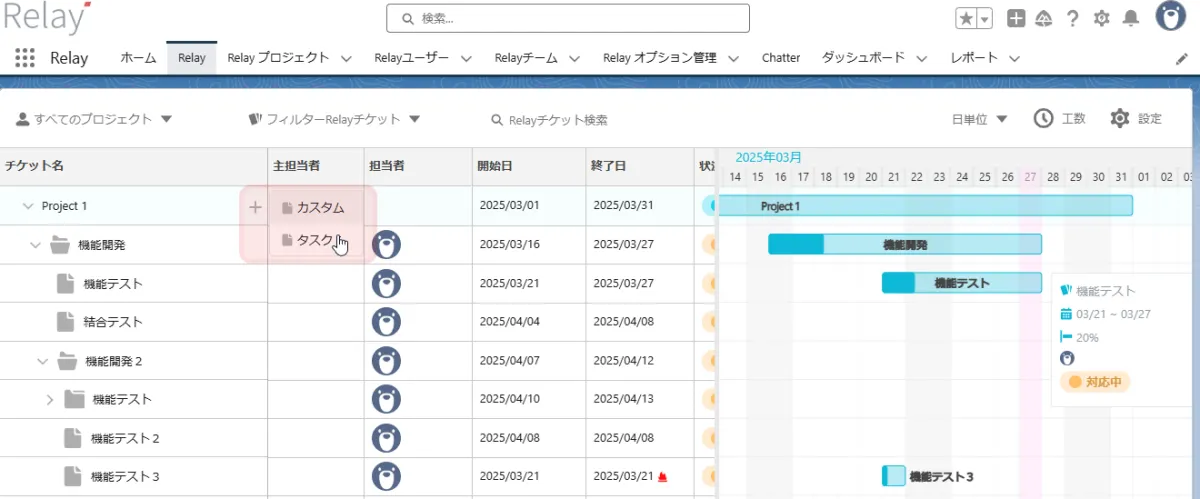
Task: Open the 設定 gear in Gantt toolbar
Action: click(x=1120, y=119)
